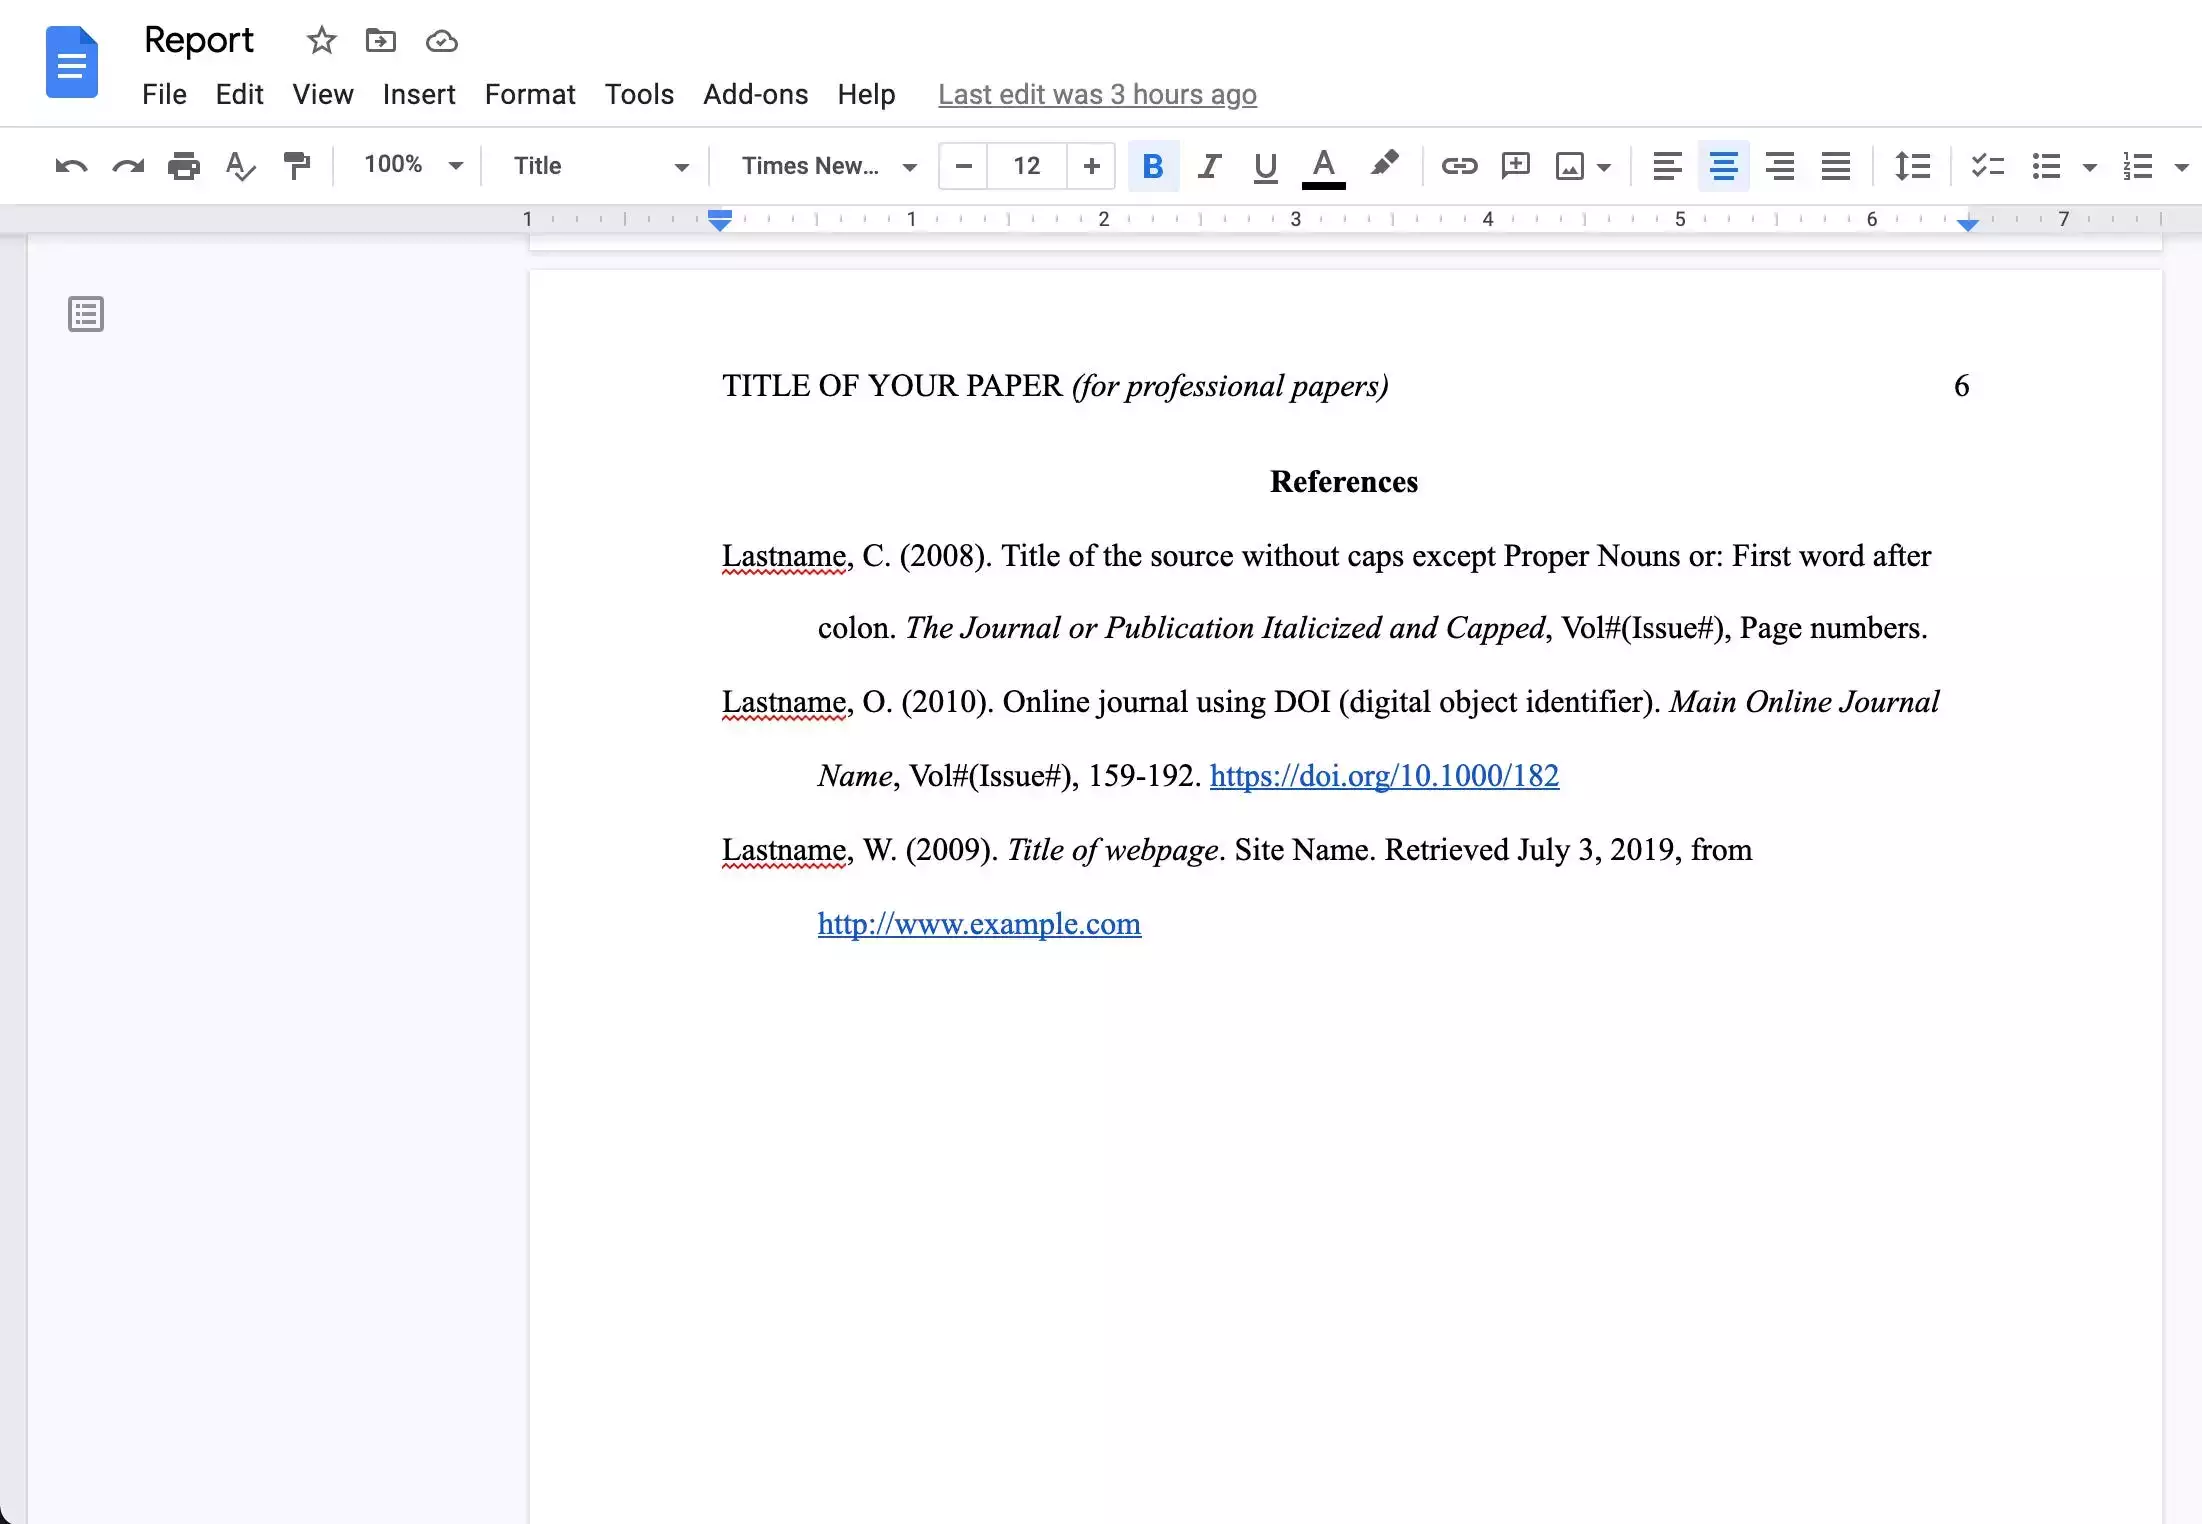Open the Help menu
2202x1524 pixels.
[x=866, y=94]
